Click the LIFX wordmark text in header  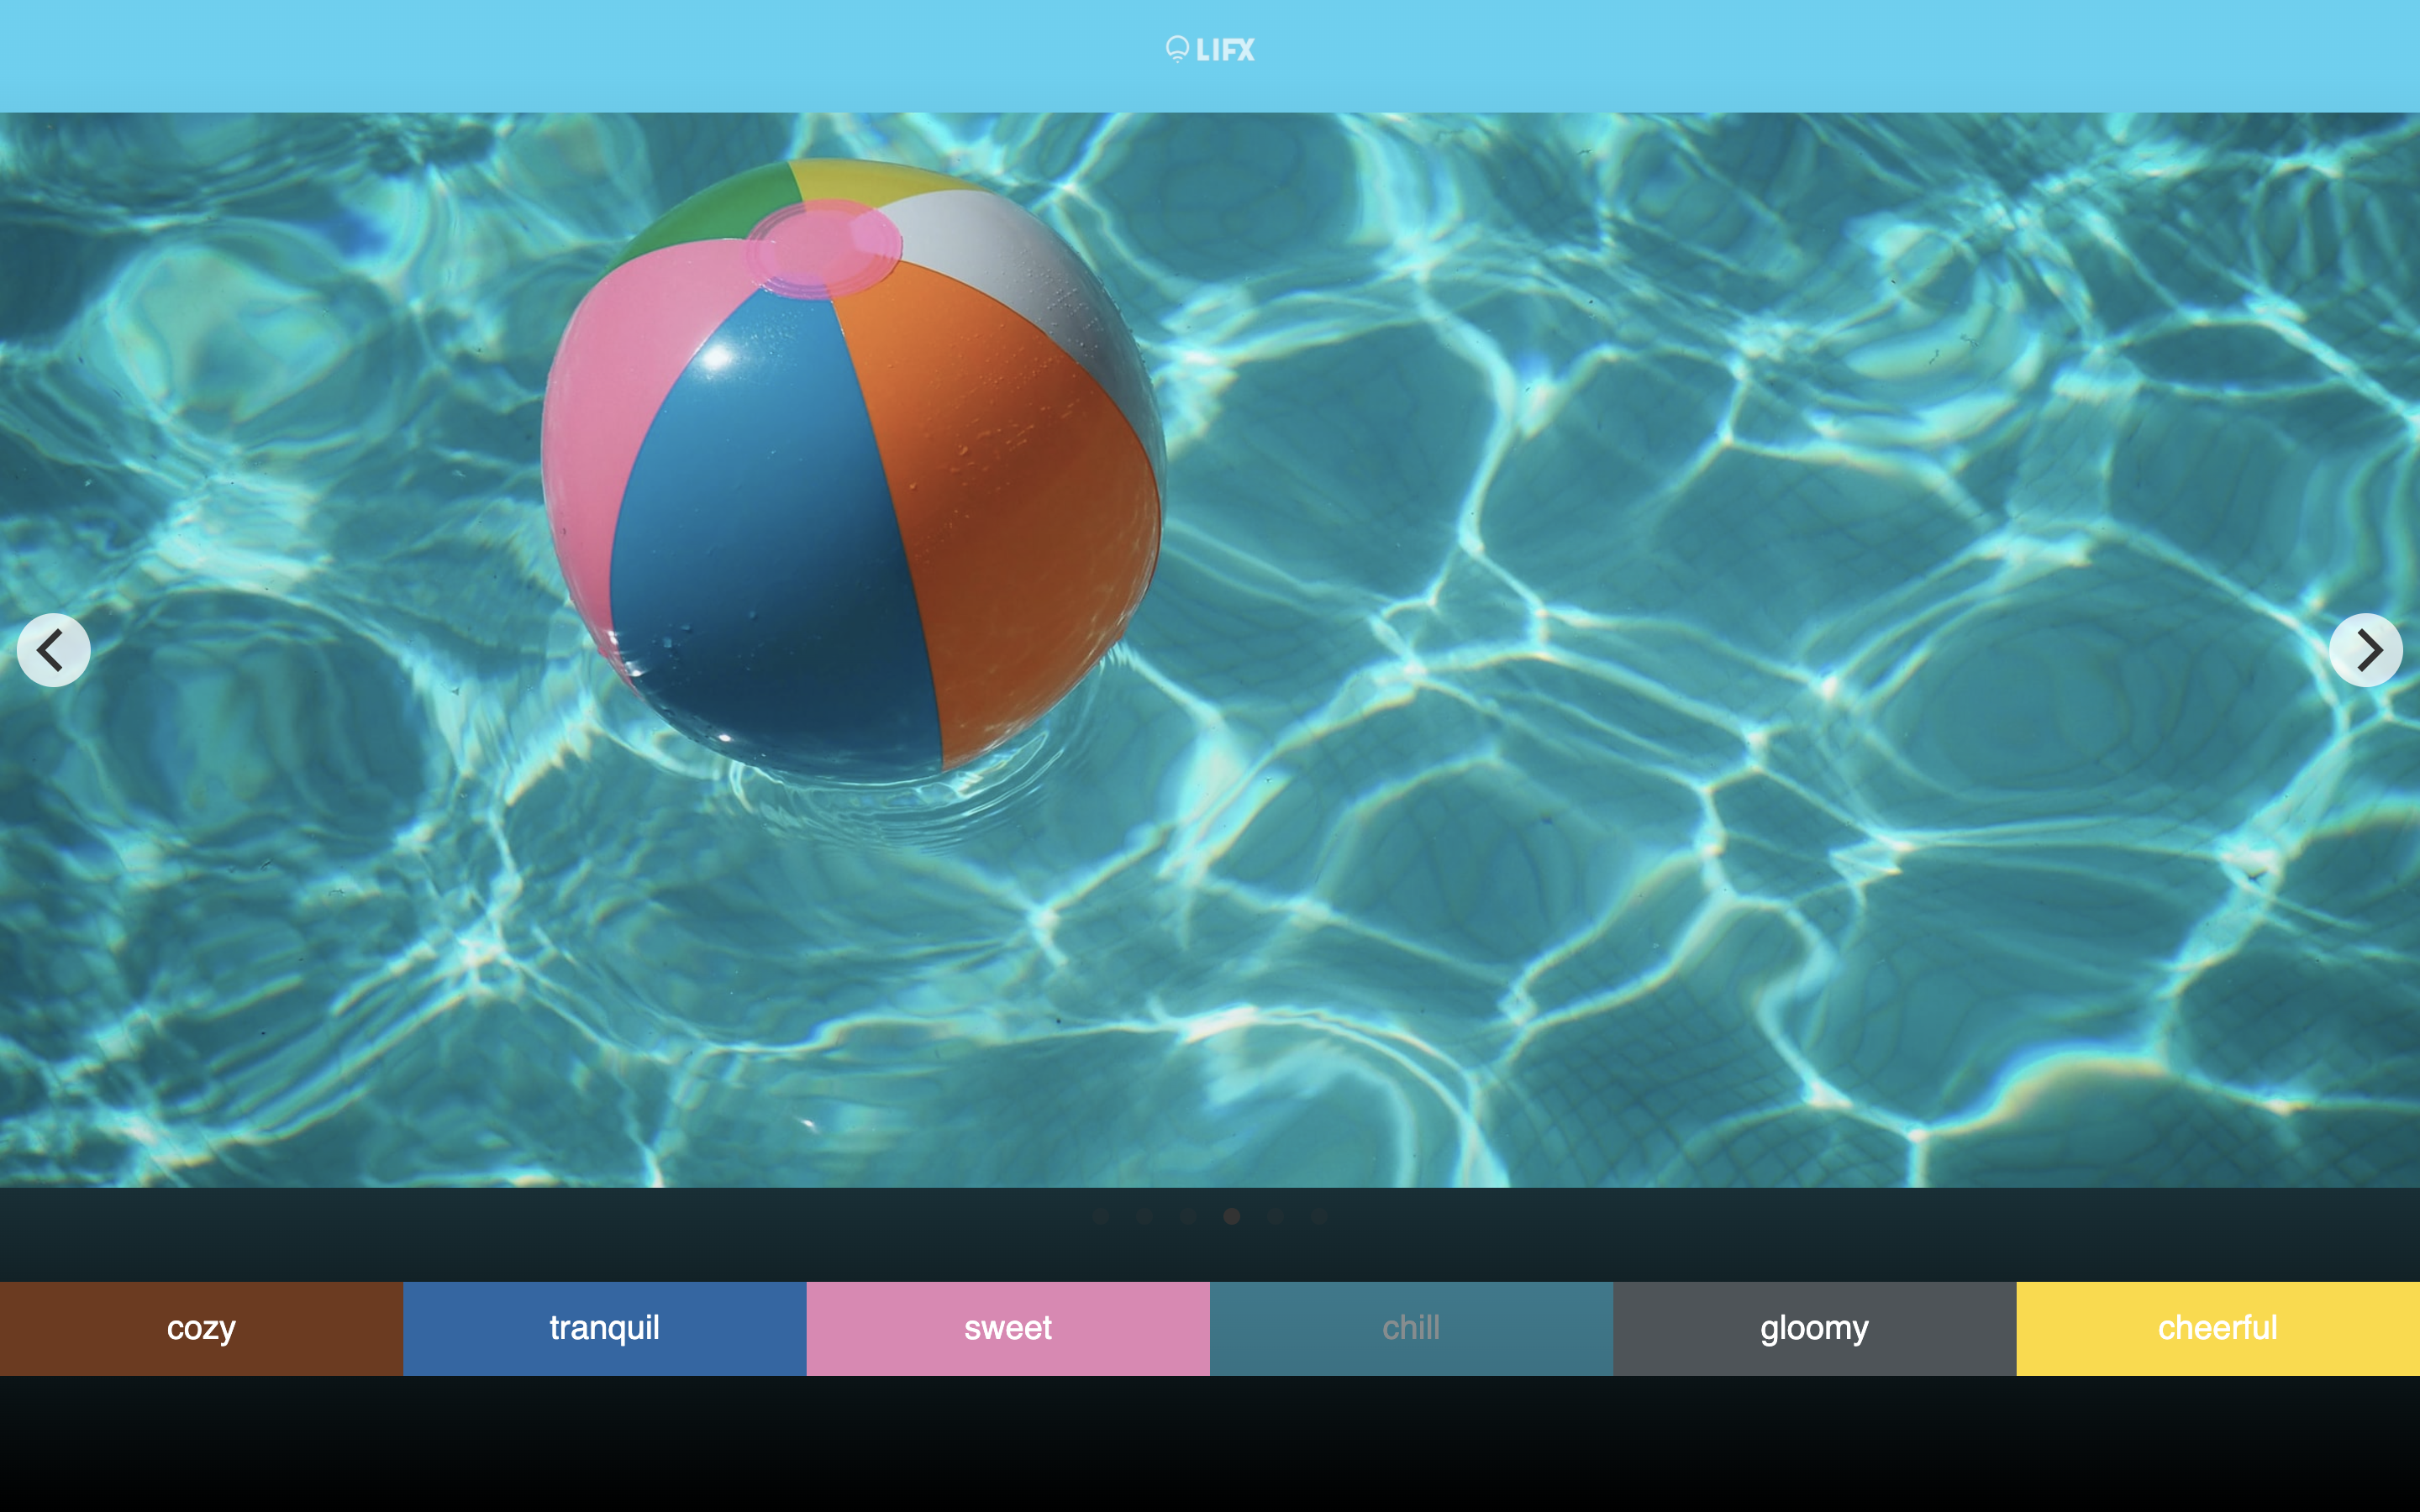1225,50
